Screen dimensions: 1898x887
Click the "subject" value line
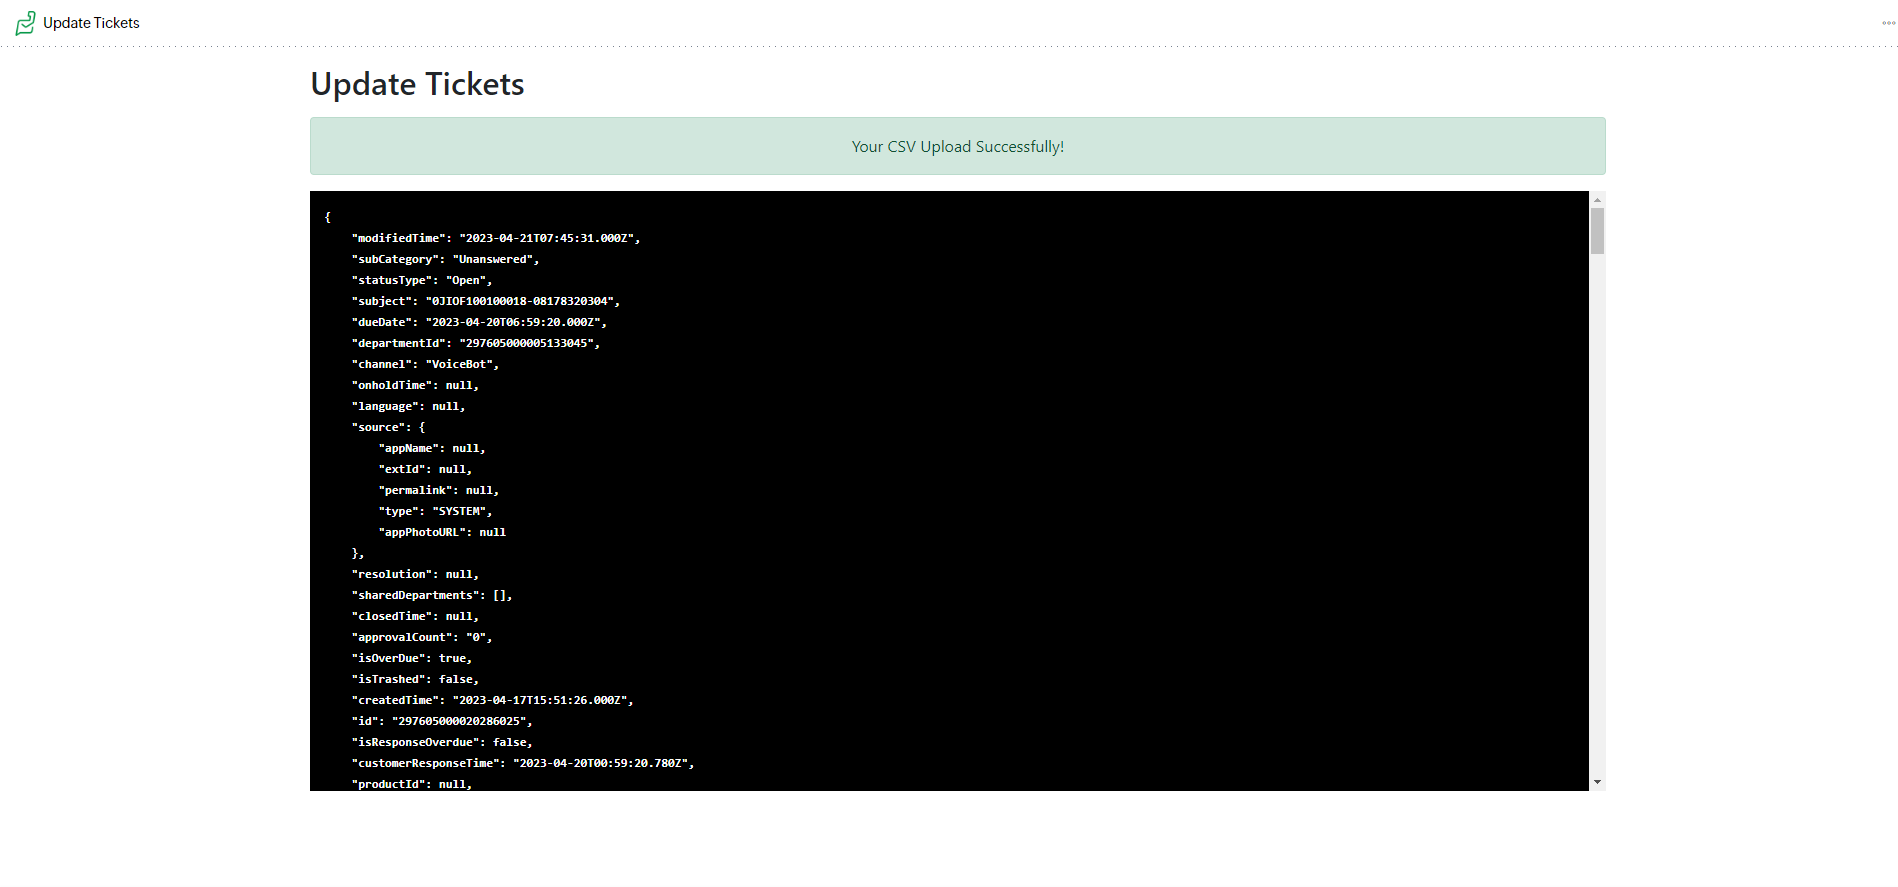485,301
